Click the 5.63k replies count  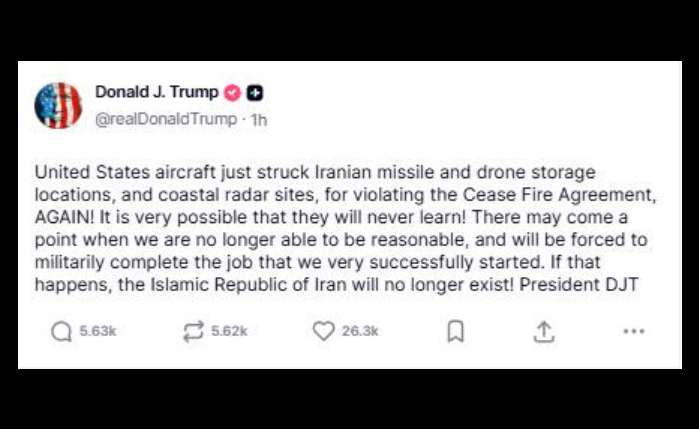98,331
